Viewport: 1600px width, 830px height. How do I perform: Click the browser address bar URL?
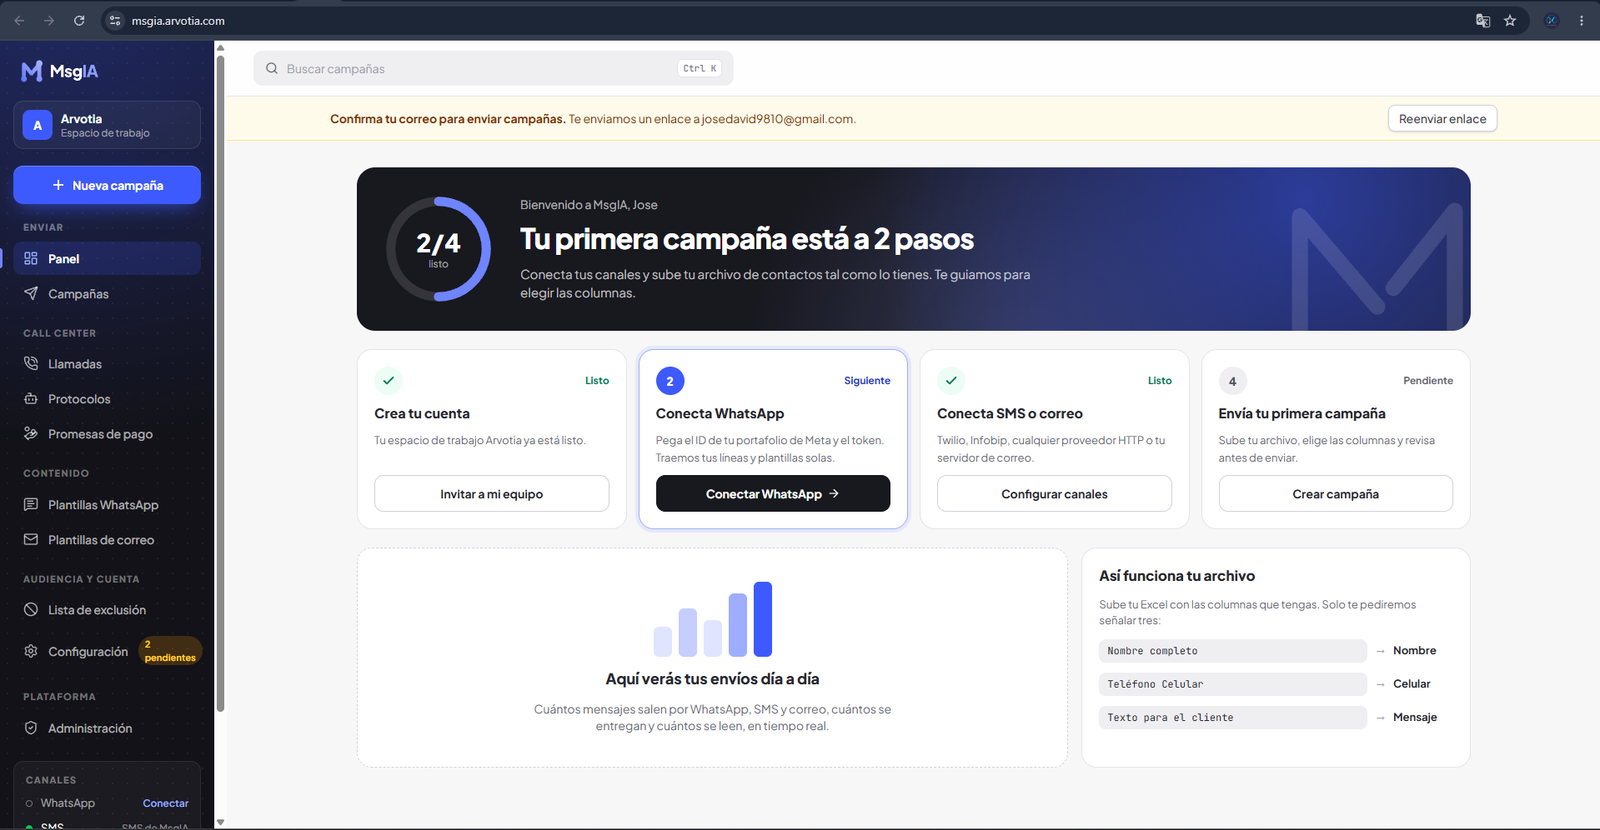(x=178, y=20)
